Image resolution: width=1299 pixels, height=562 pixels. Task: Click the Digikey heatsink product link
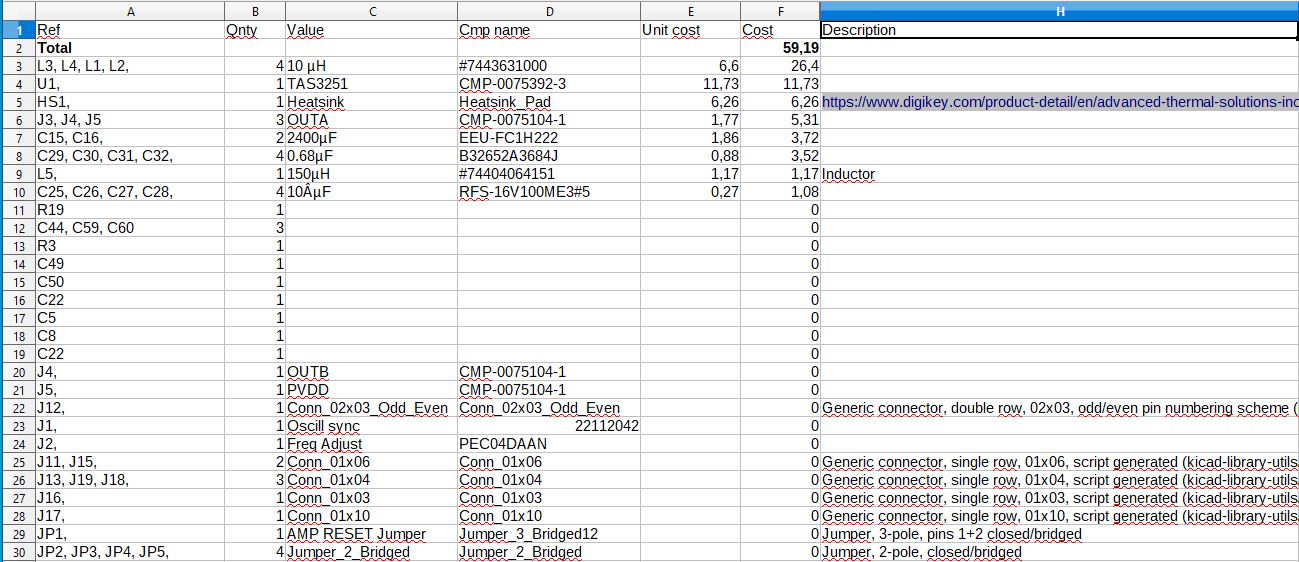pyautogui.click(x=1060, y=102)
